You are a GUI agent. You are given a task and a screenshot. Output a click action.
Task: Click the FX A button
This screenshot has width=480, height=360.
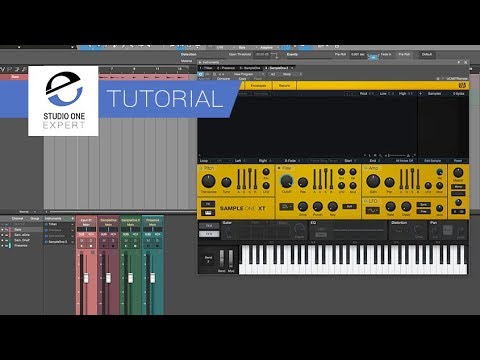(209, 226)
